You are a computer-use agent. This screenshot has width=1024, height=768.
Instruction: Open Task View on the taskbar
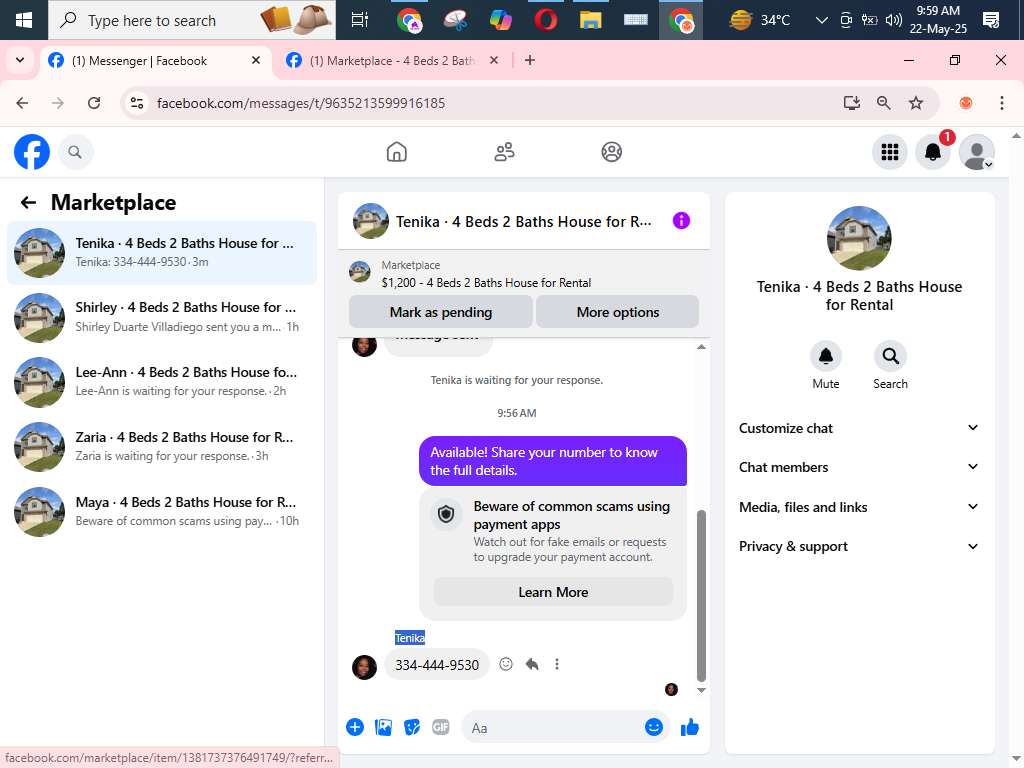tap(359, 20)
